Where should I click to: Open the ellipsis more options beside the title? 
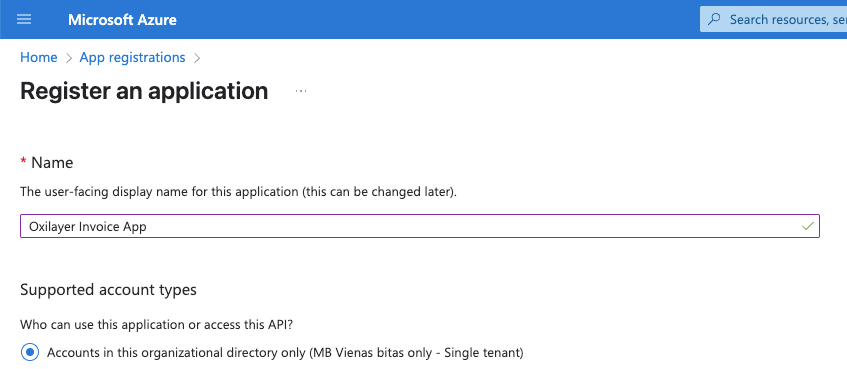301,91
